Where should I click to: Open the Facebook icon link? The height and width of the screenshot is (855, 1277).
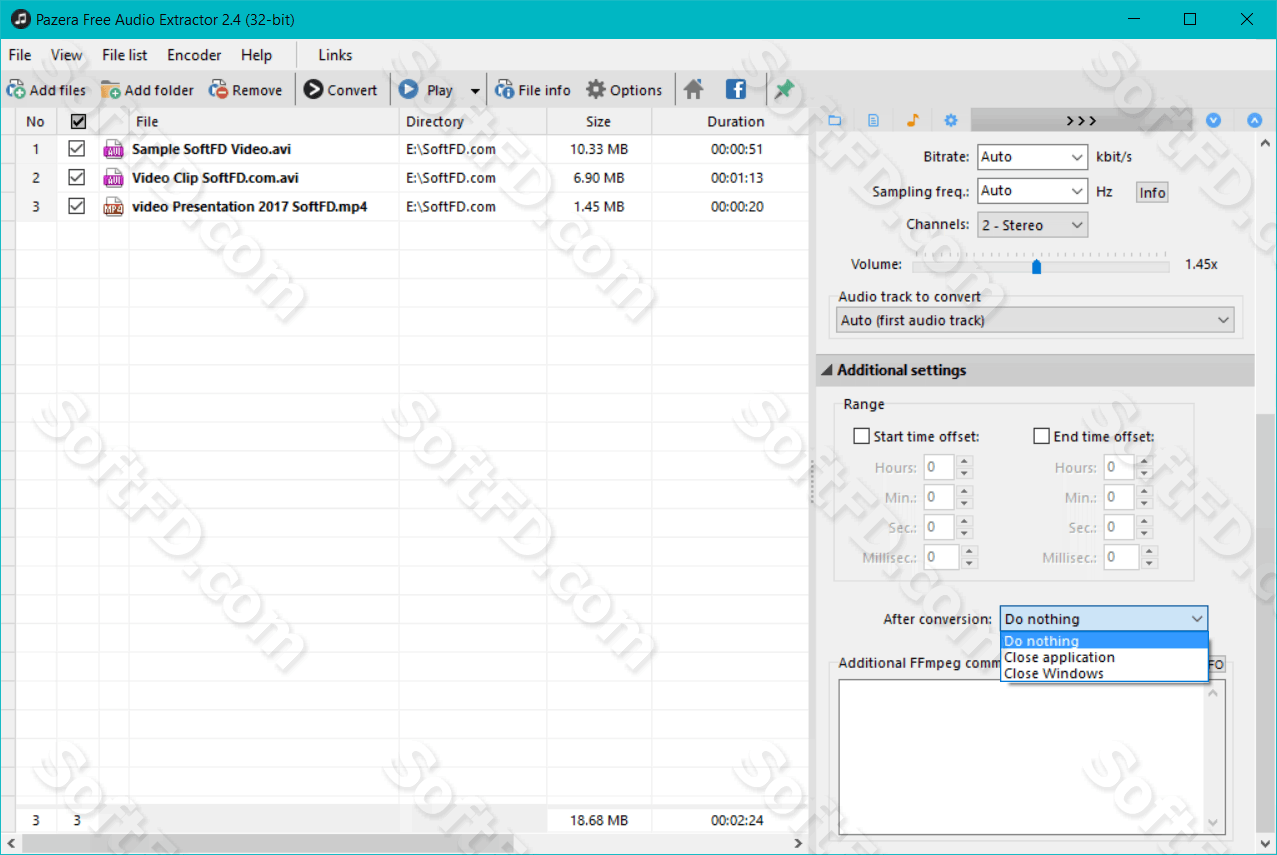(x=736, y=90)
